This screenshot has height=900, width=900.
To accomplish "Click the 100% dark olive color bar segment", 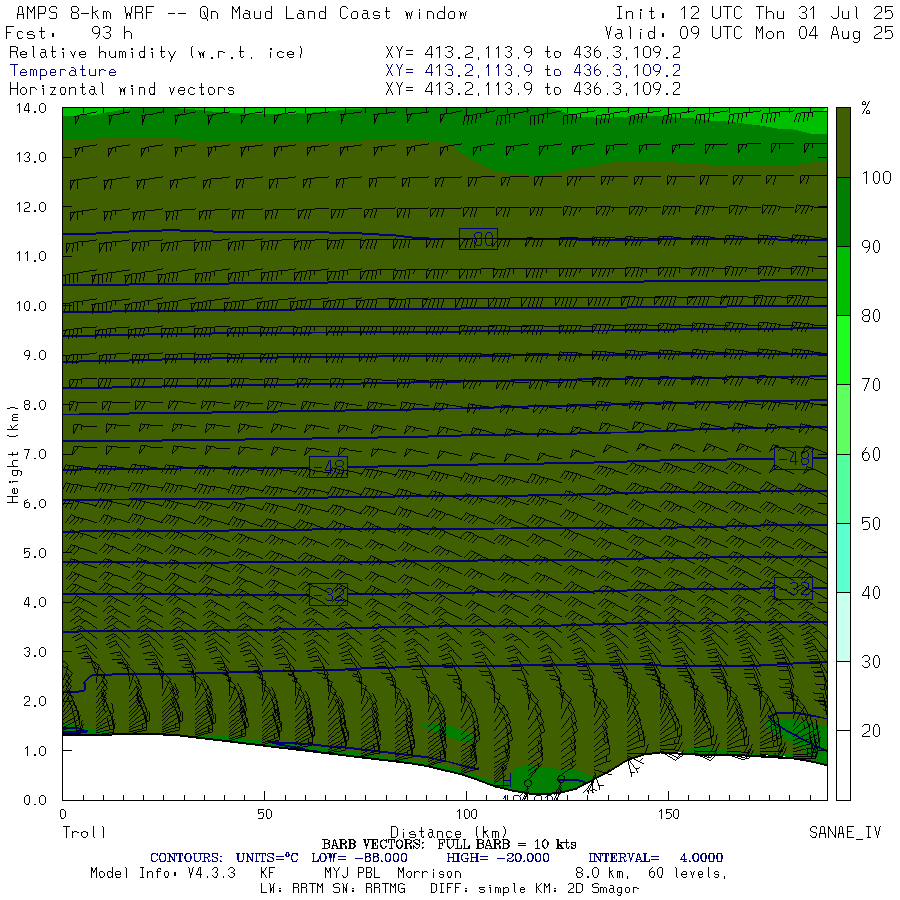I will [843, 142].
